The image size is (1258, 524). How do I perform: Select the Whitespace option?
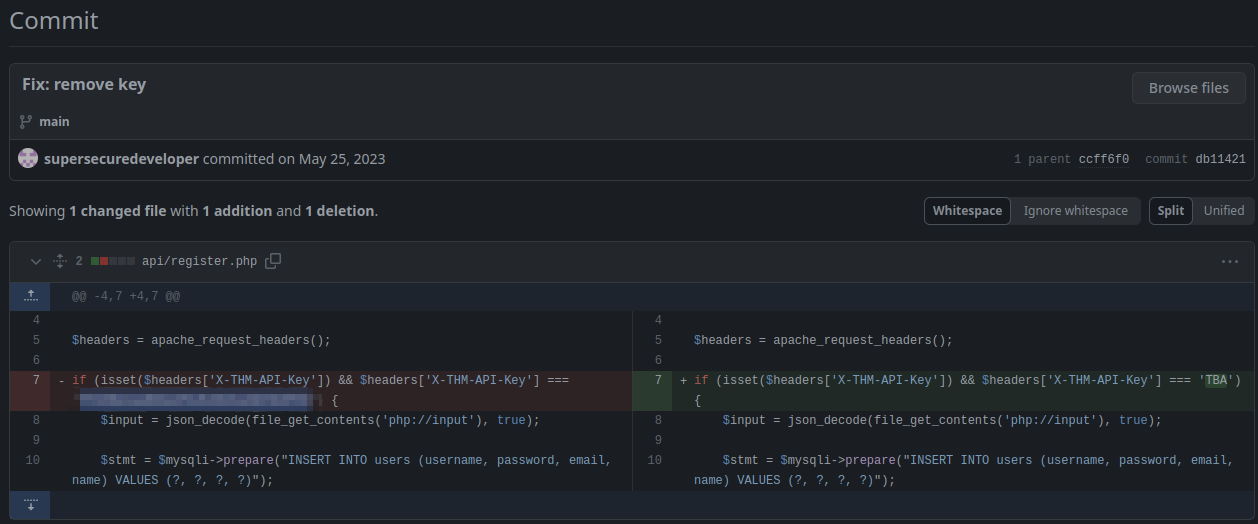(x=967, y=211)
